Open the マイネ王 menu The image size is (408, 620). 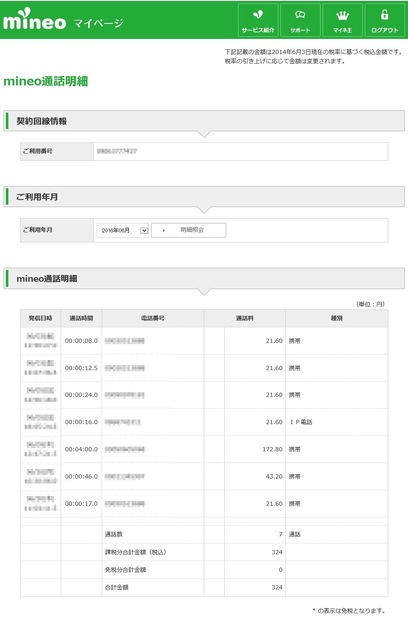click(342, 20)
